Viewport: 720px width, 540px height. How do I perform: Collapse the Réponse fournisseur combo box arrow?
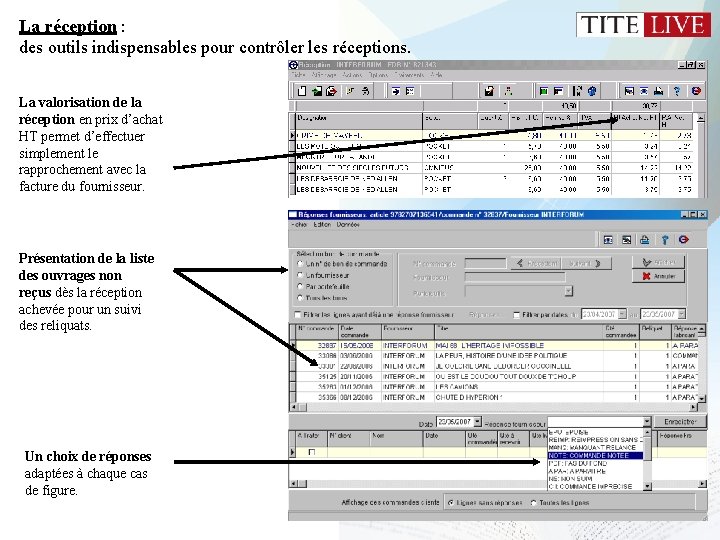coord(647,422)
